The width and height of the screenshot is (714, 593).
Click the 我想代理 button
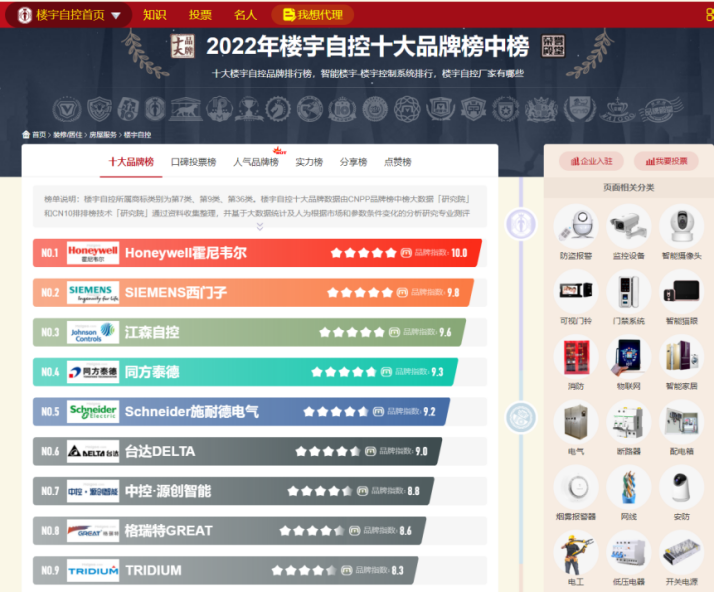pyautogui.click(x=313, y=15)
